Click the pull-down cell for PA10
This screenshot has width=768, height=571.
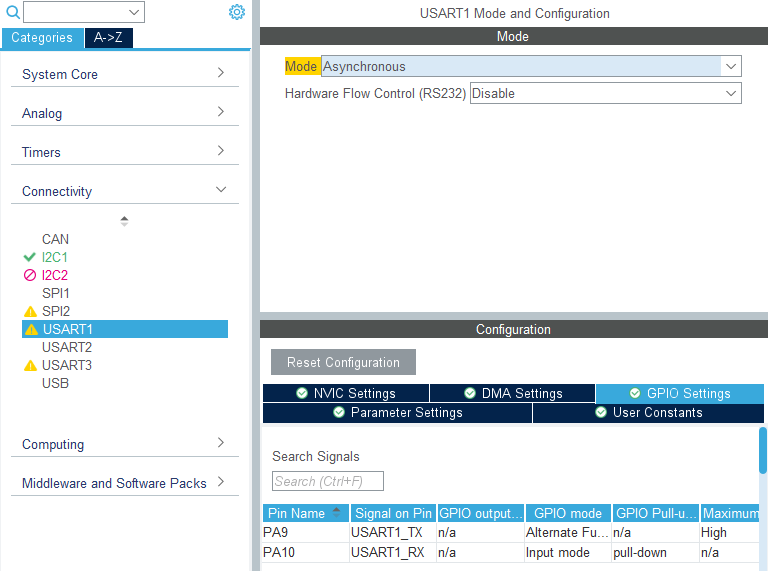(656, 552)
